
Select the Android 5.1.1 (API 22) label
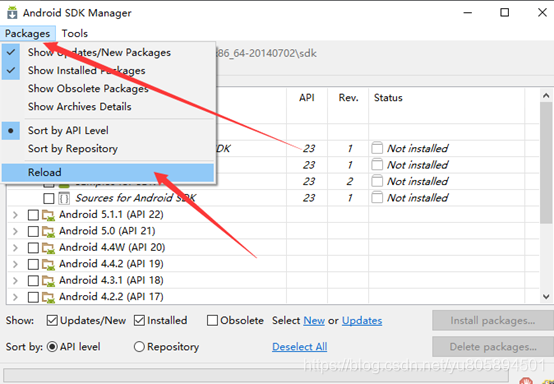[111, 215]
